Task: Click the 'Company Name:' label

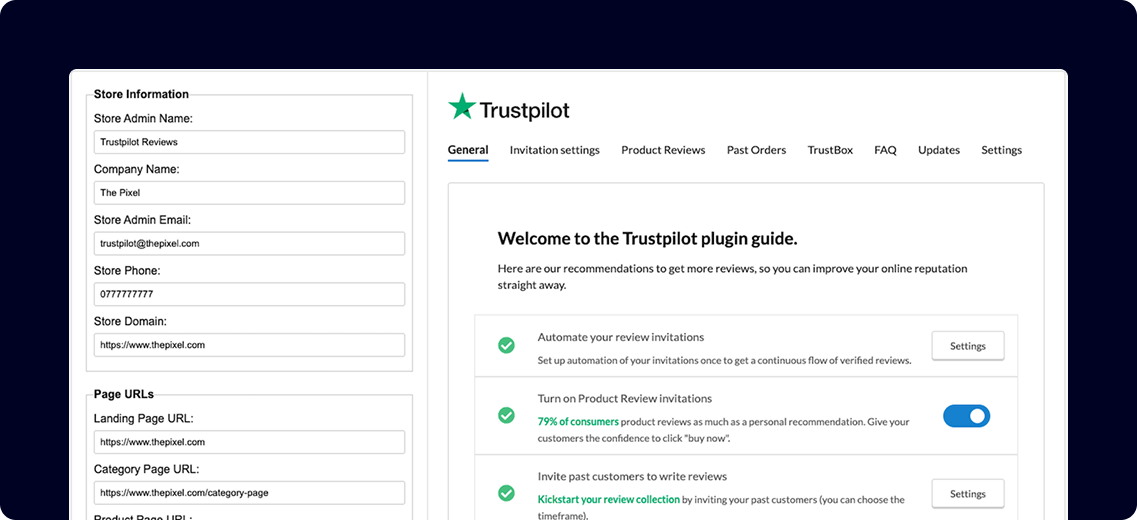Action: click(x=136, y=169)
